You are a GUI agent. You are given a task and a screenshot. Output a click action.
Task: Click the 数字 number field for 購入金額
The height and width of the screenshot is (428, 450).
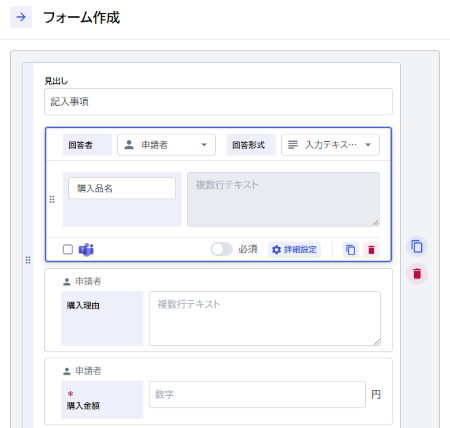click(x=257, y=395)
